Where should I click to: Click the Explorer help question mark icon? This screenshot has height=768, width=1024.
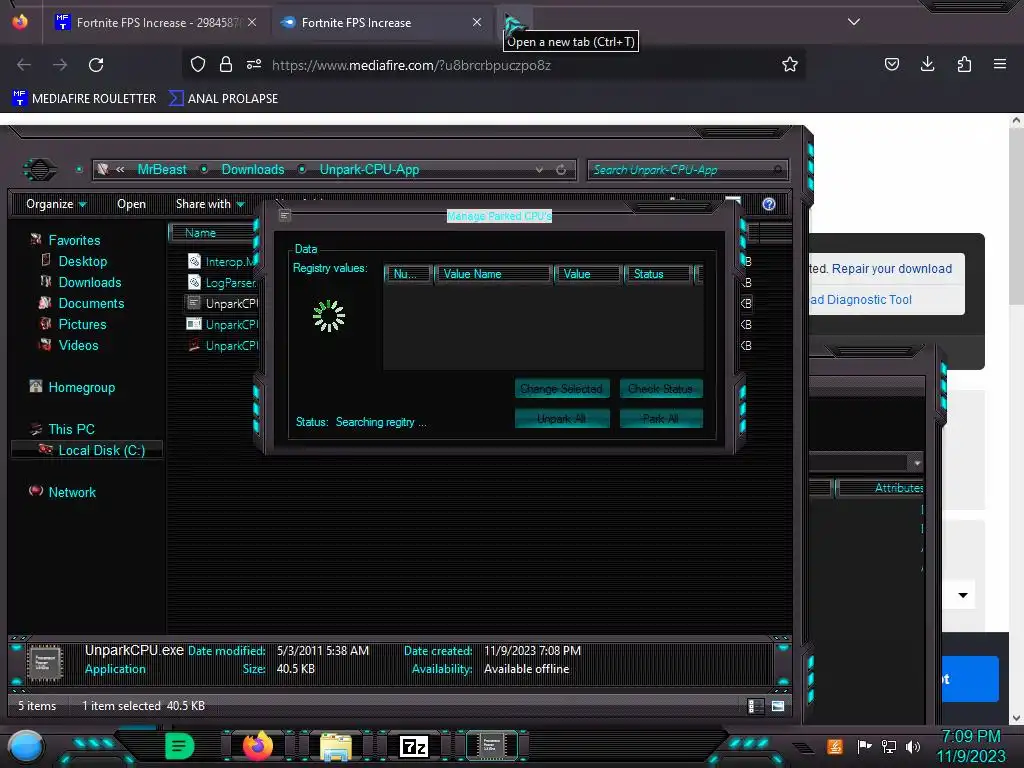pyautogui.click(x=769, y=204)
